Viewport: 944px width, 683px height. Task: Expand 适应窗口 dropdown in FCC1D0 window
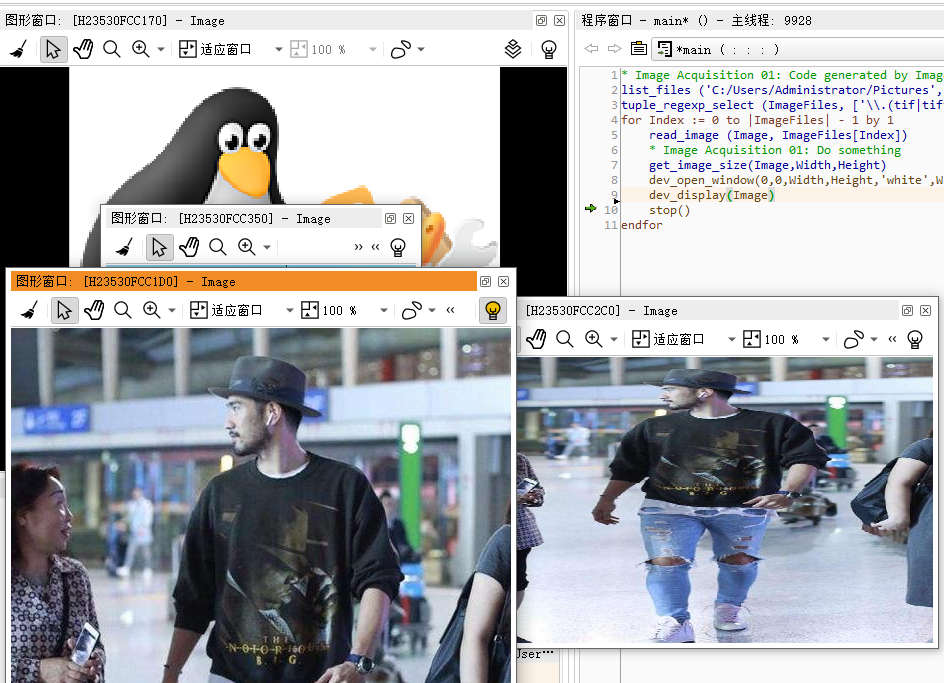click(x=290, y=310)
